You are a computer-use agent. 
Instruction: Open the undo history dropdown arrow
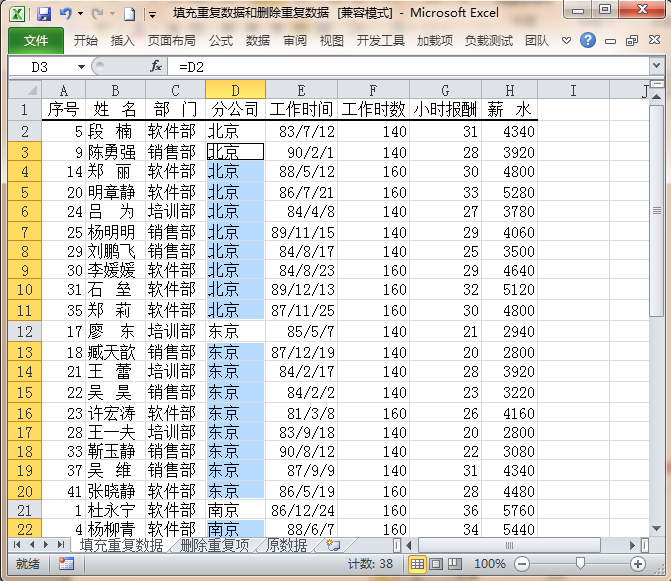pyautogui.click(x=80, y=14)
